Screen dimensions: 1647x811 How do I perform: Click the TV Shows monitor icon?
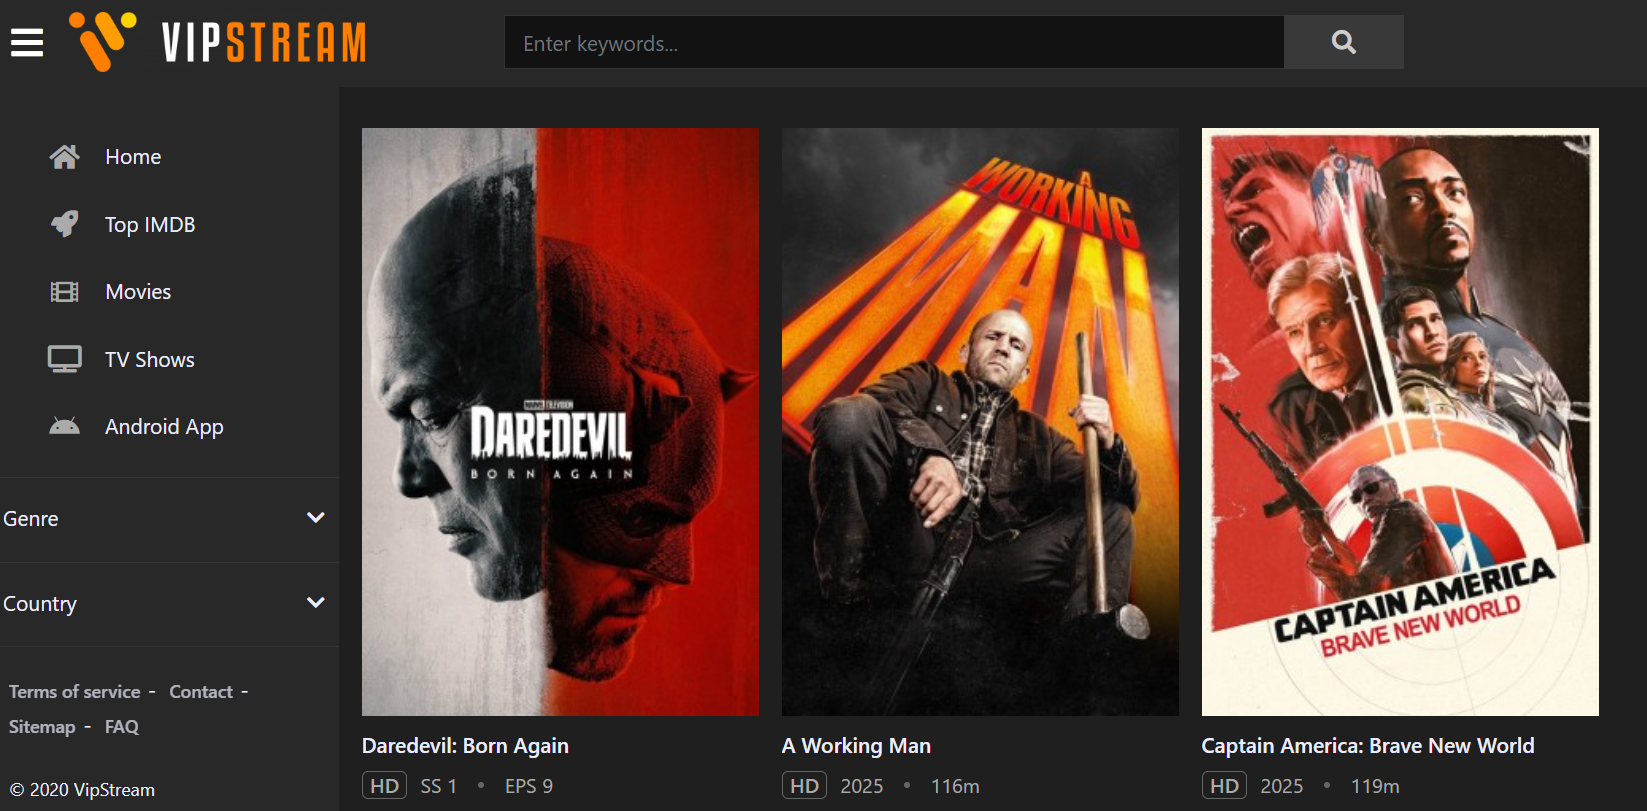[x=65, y=359]
